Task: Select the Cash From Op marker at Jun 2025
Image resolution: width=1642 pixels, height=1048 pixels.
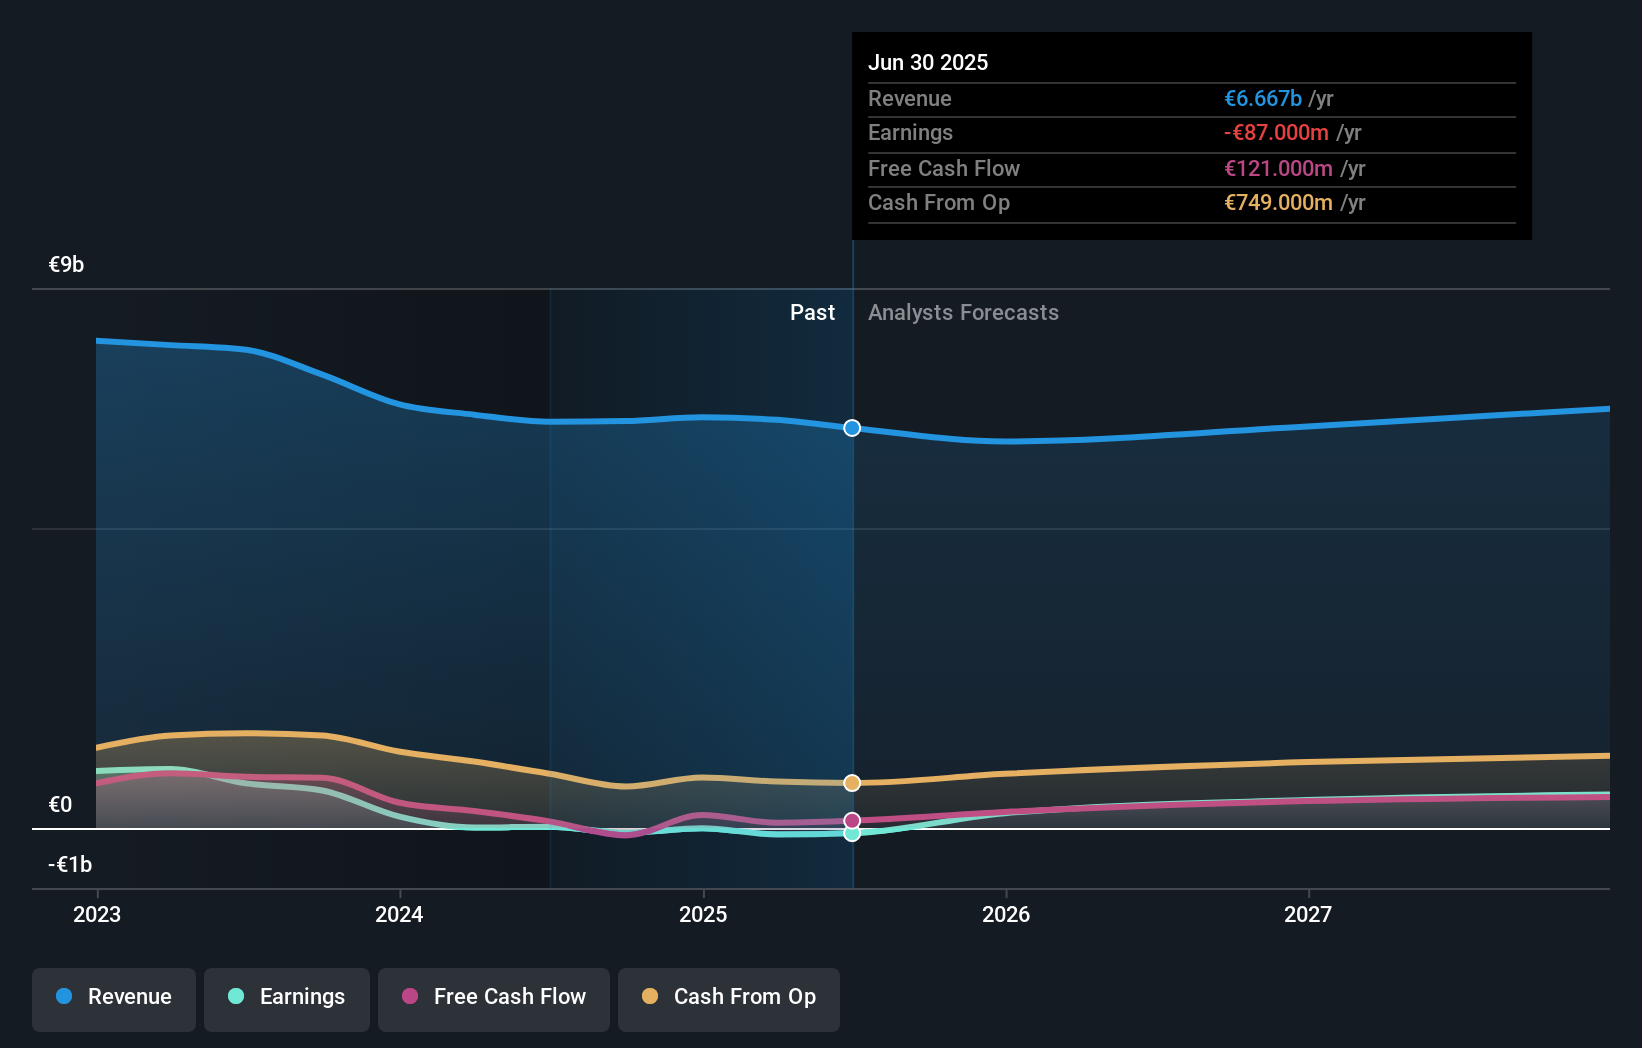Action: pos(852,783)
